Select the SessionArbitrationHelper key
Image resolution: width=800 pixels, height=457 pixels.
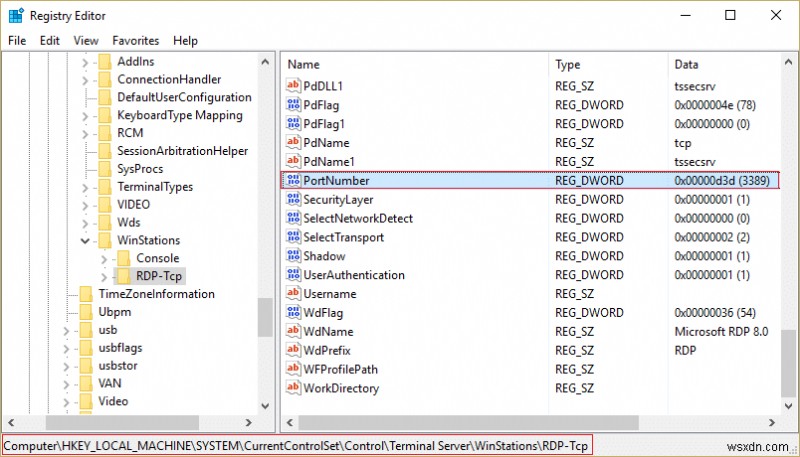coord(183,150)
